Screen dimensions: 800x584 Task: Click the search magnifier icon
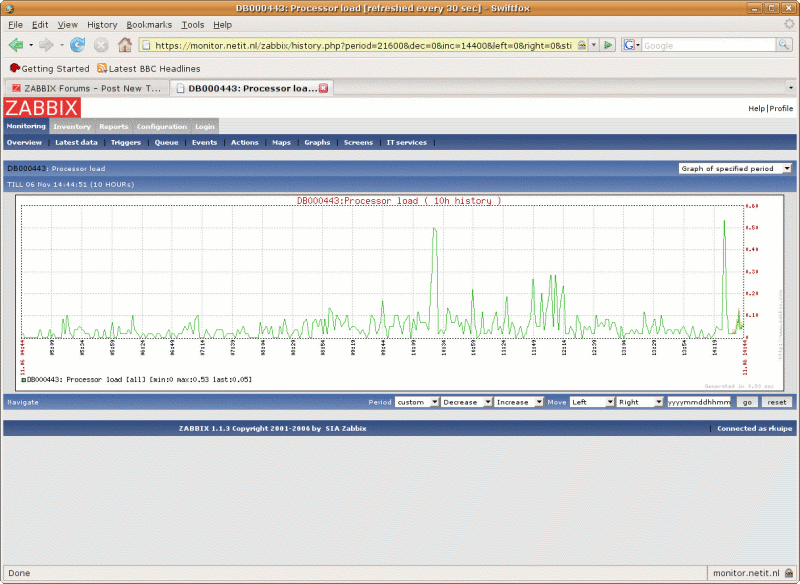(x=784, y=45)
